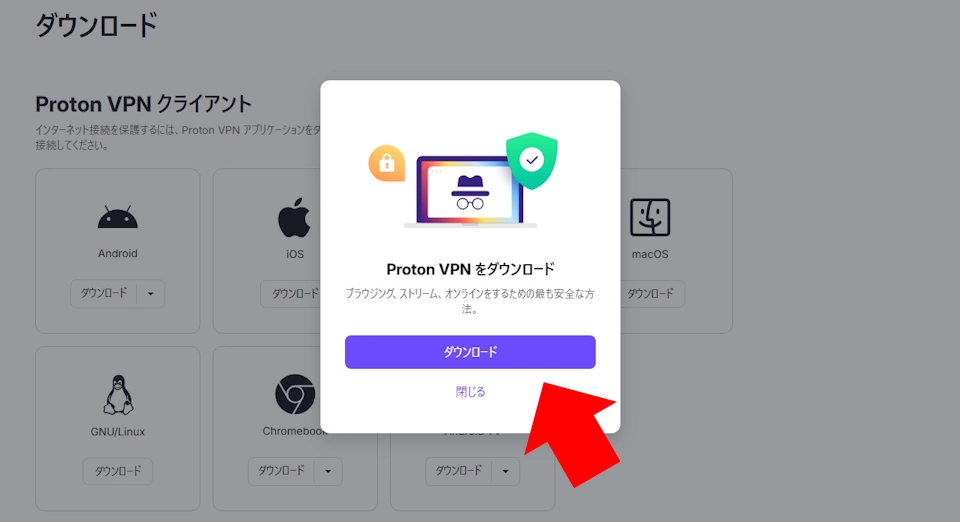Click the Chromebook Chrome logo icon
Viewport: 960px width, 522px height.
[x=295, y=394]
